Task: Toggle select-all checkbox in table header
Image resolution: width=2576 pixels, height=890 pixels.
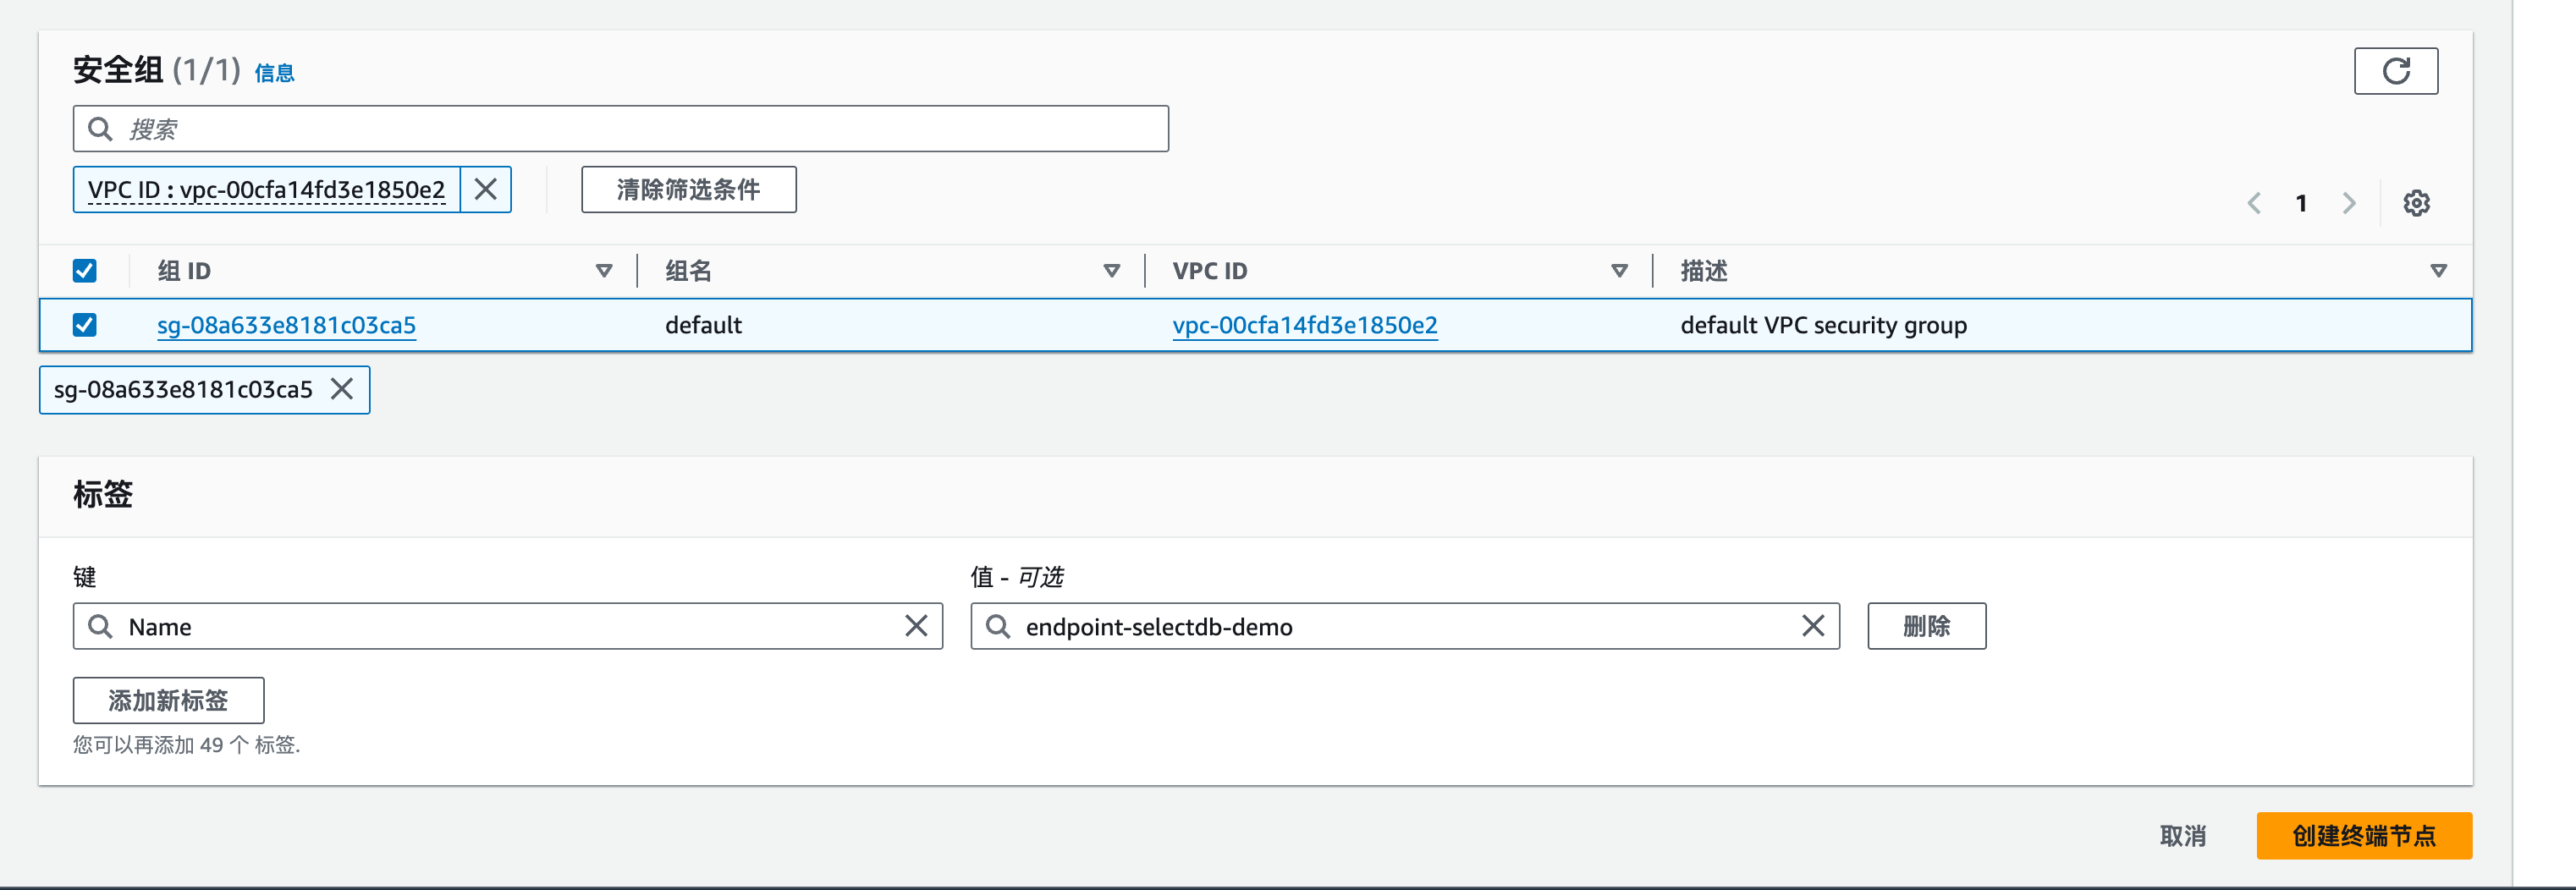Action: (x=85, y=271)
